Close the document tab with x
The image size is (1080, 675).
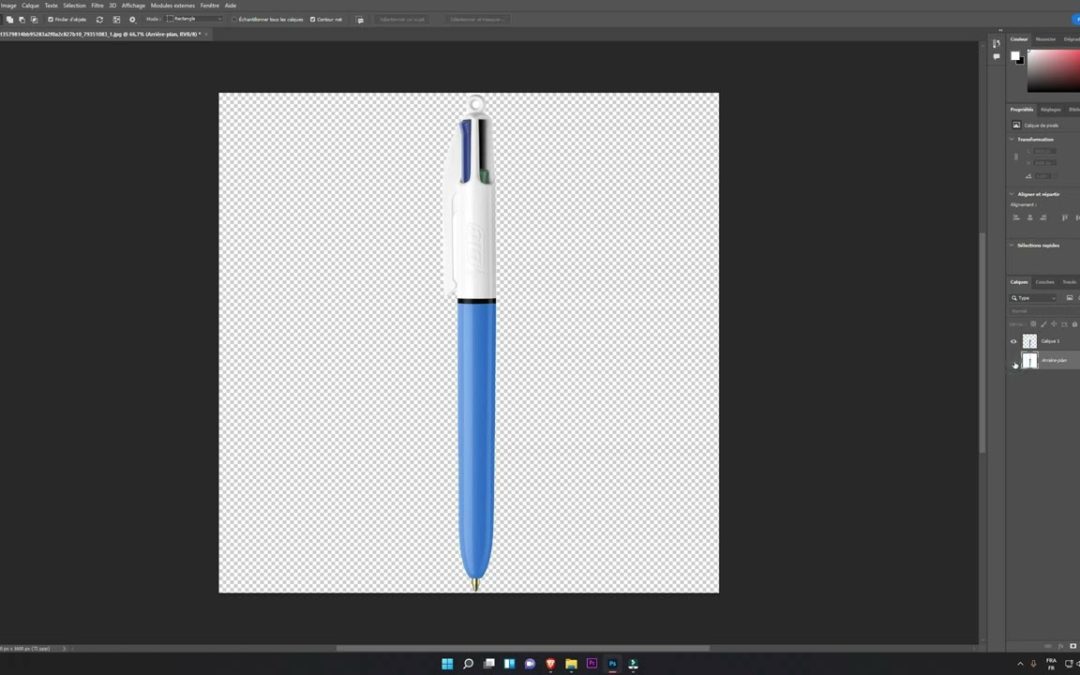206,34
